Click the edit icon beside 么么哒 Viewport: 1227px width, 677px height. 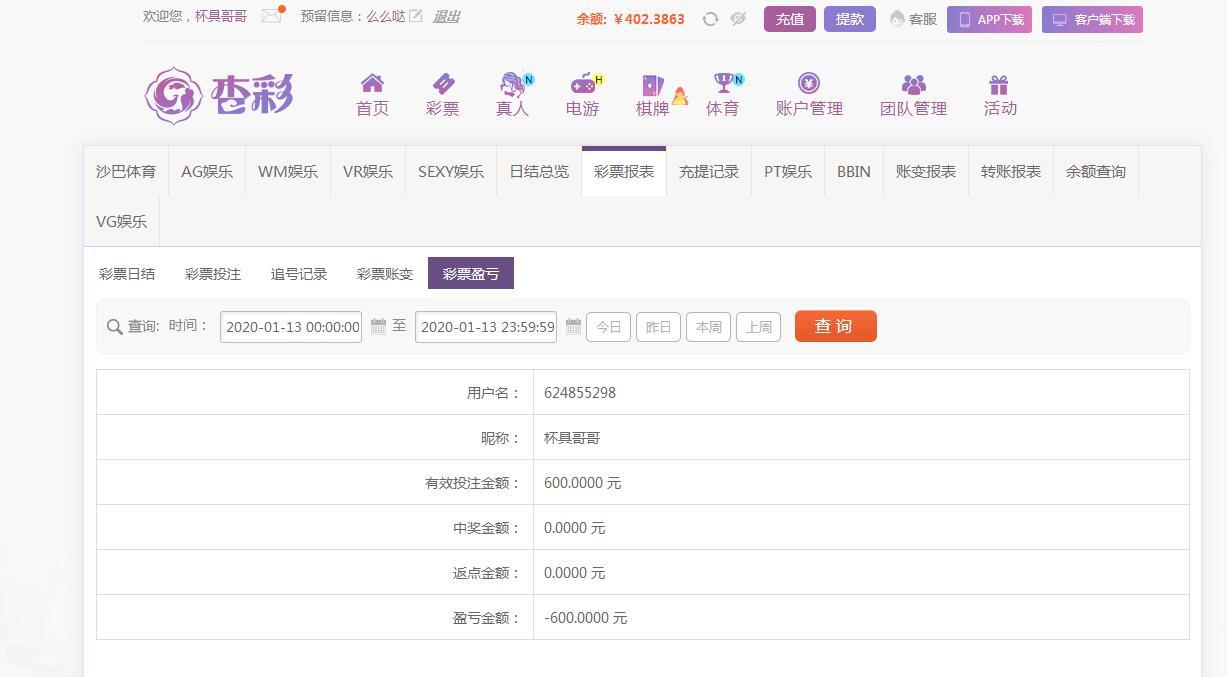pyautogui.click(x=416, y=16)
